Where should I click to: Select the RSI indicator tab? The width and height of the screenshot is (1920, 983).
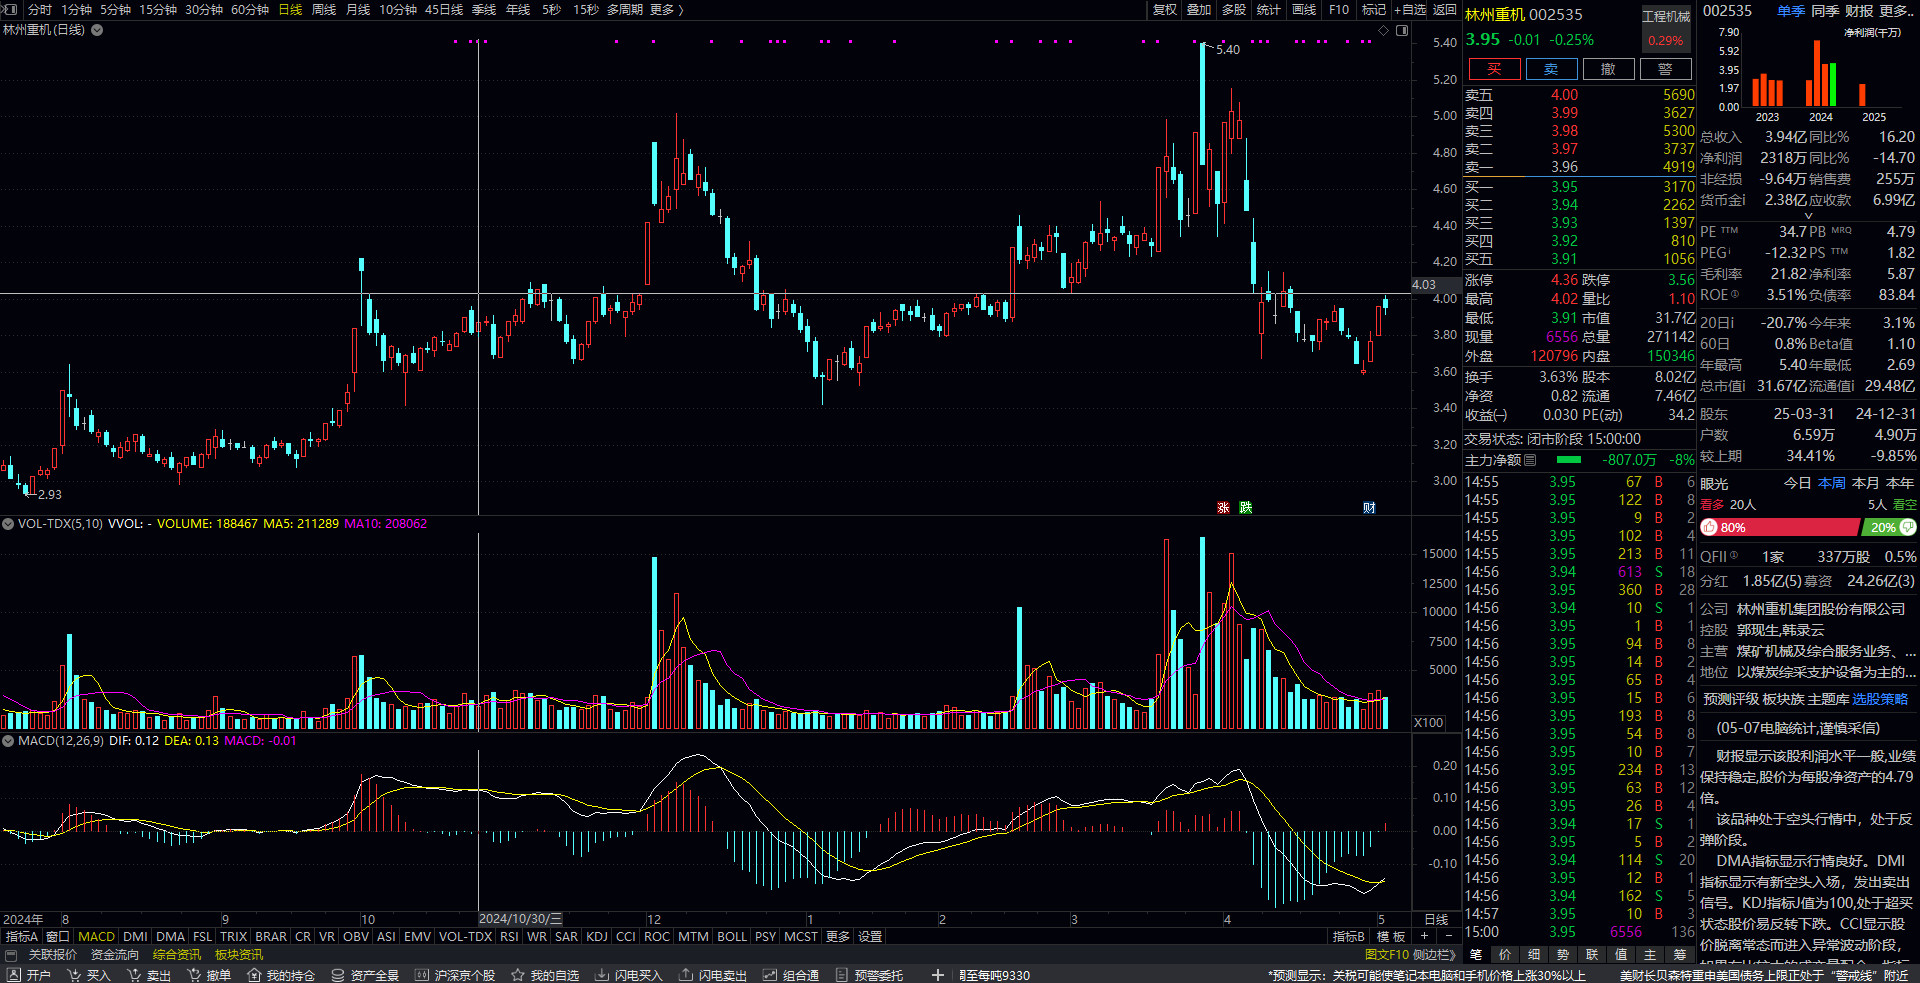tap(509, 937)
